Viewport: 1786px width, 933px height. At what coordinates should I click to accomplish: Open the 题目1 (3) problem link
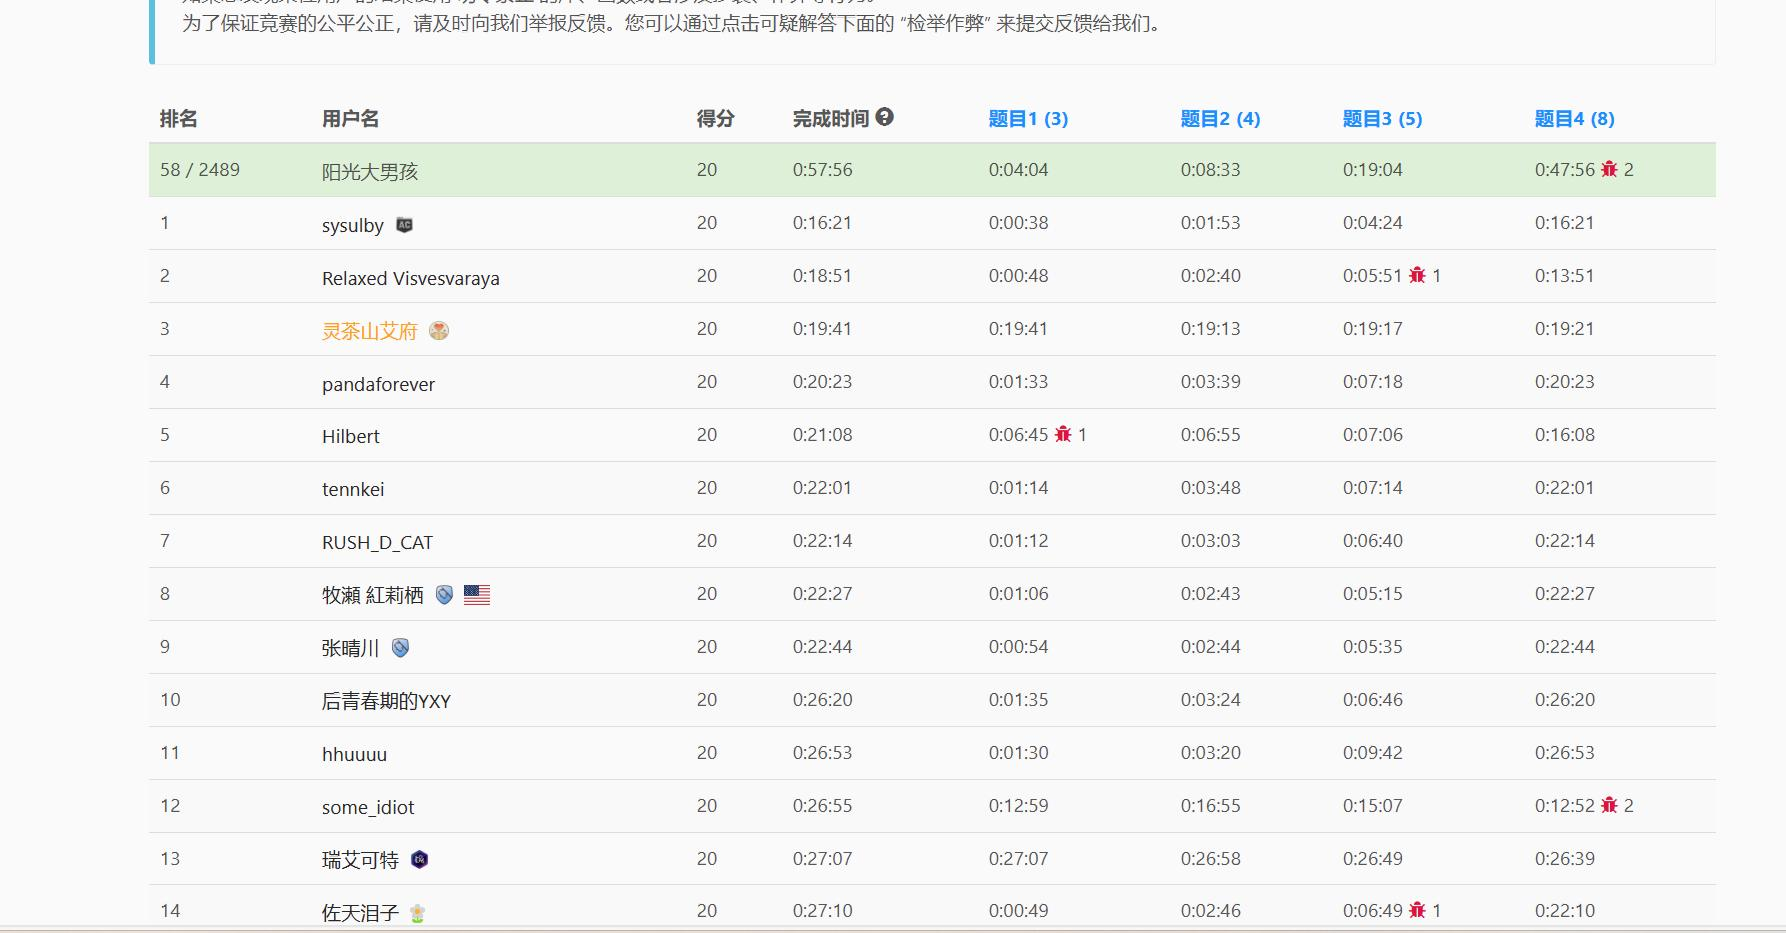tap(1028, 119)
